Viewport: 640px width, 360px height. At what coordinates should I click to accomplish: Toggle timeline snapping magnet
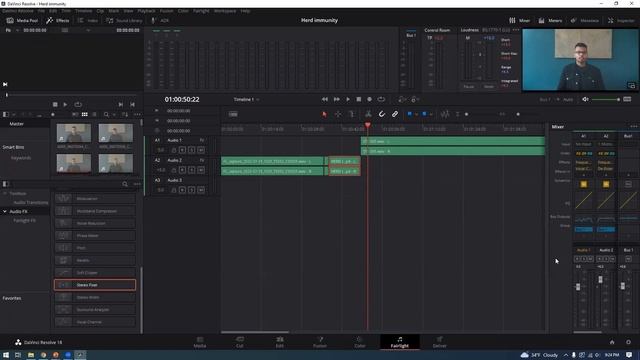(381, 114)
